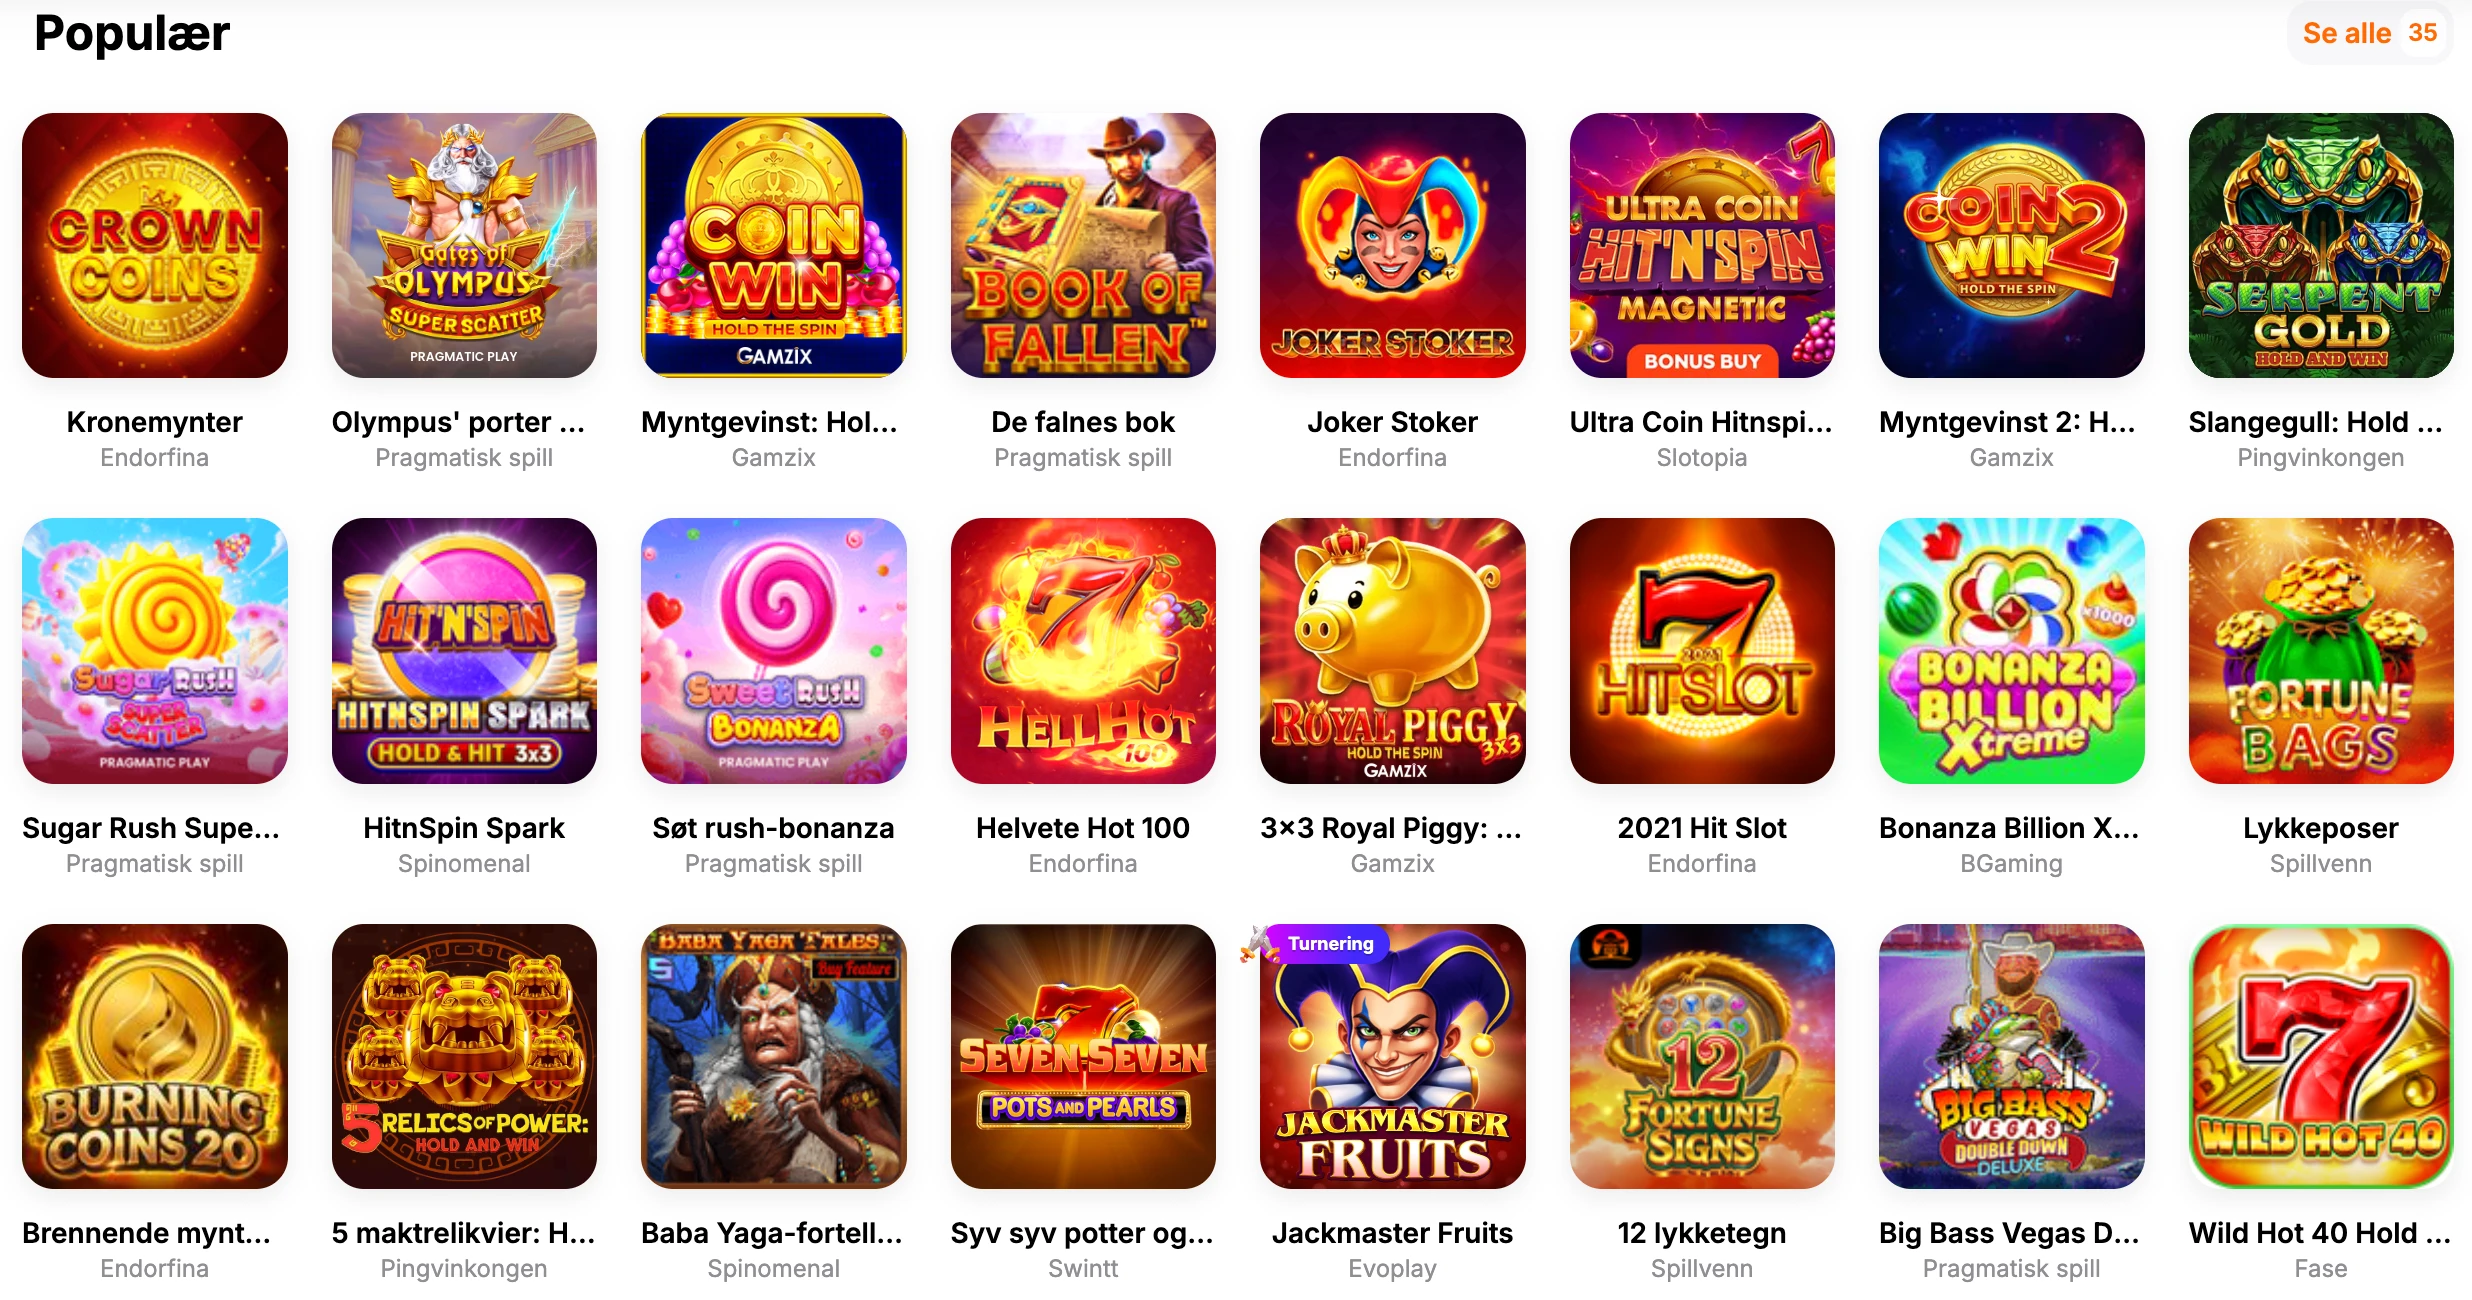2472x1300 pixels.
Task: Launch Bonanza Billion Xtreme game tile
Action: coord(2012,651)
